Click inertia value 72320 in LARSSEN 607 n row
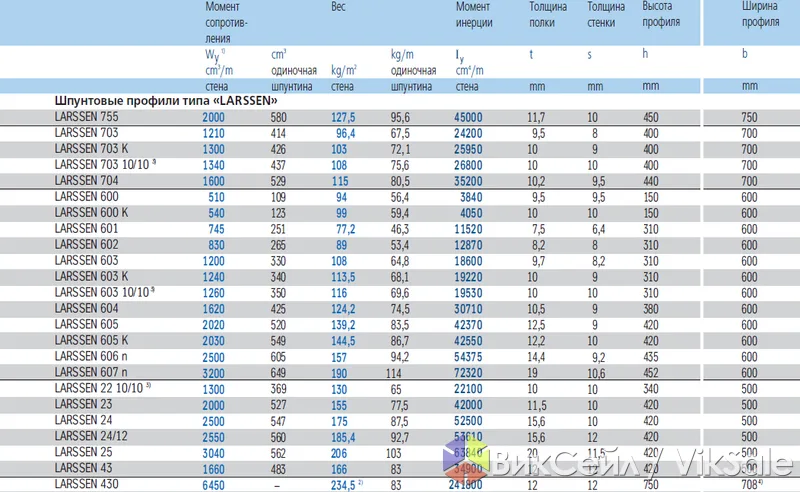 click(x=468, y=373)
